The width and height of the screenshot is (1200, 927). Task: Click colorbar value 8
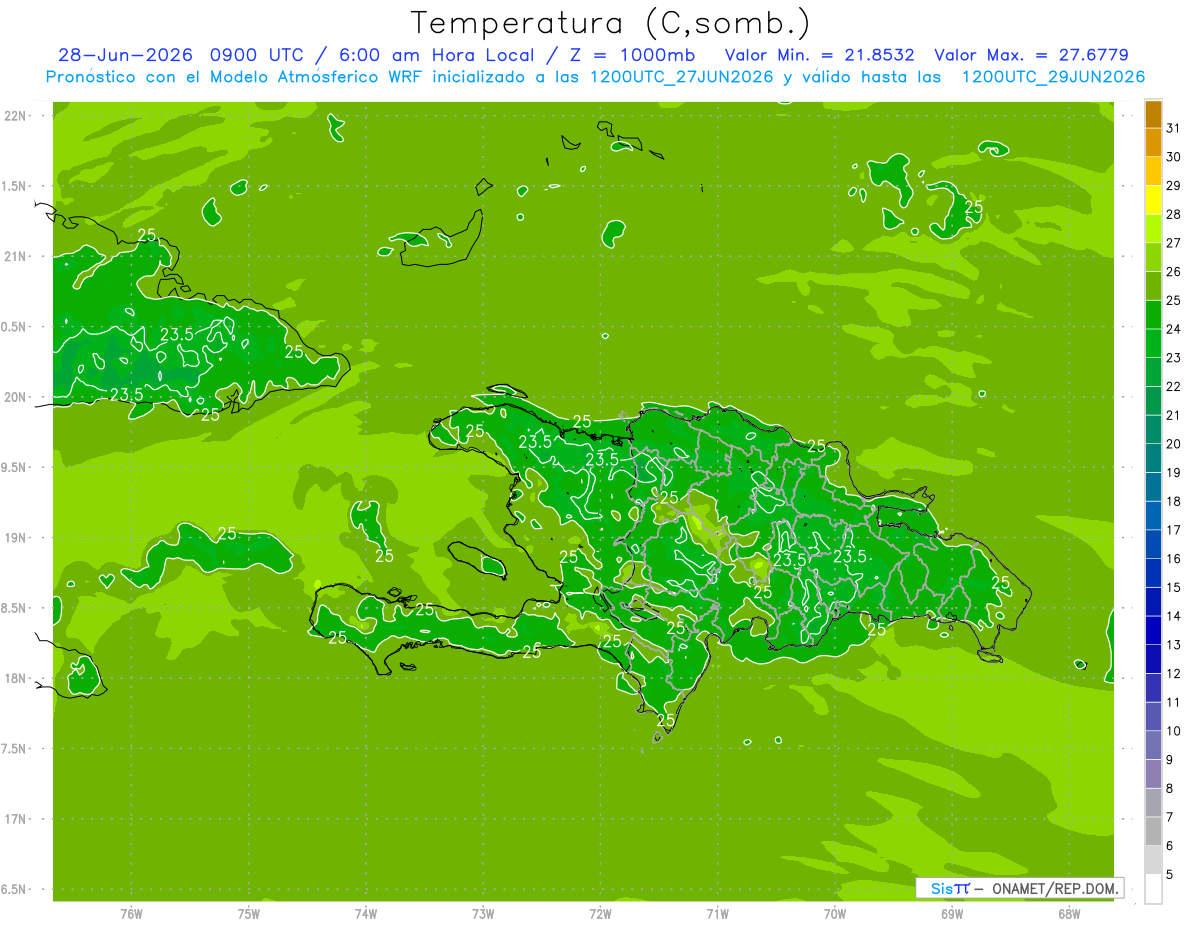1170,789
